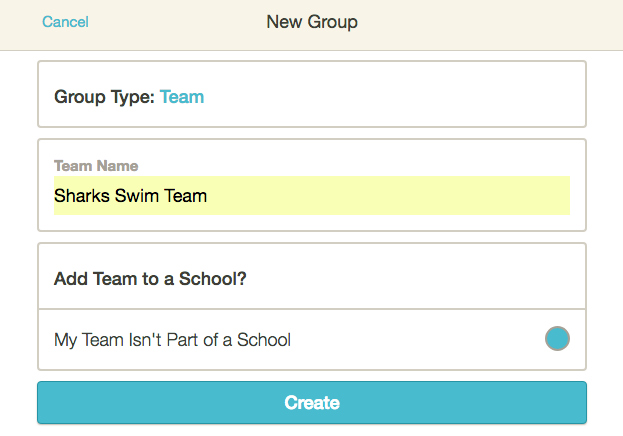Click empty area of the Group Type card
This screenshot has width=623, height=436.
point(397,95)
